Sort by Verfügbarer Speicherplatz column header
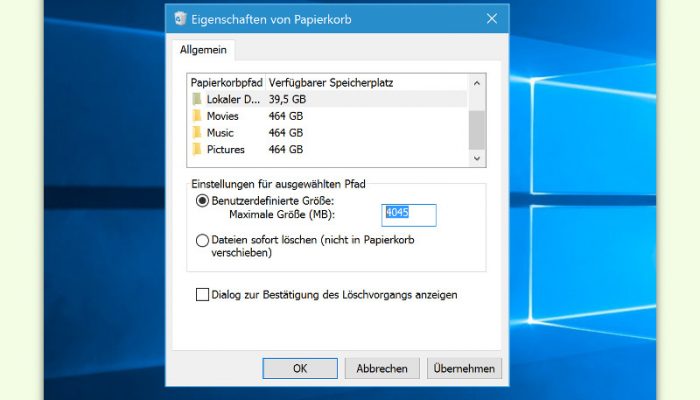Image resolution: width=700 pixels, height=400 pixels. [x=331, y=83]
